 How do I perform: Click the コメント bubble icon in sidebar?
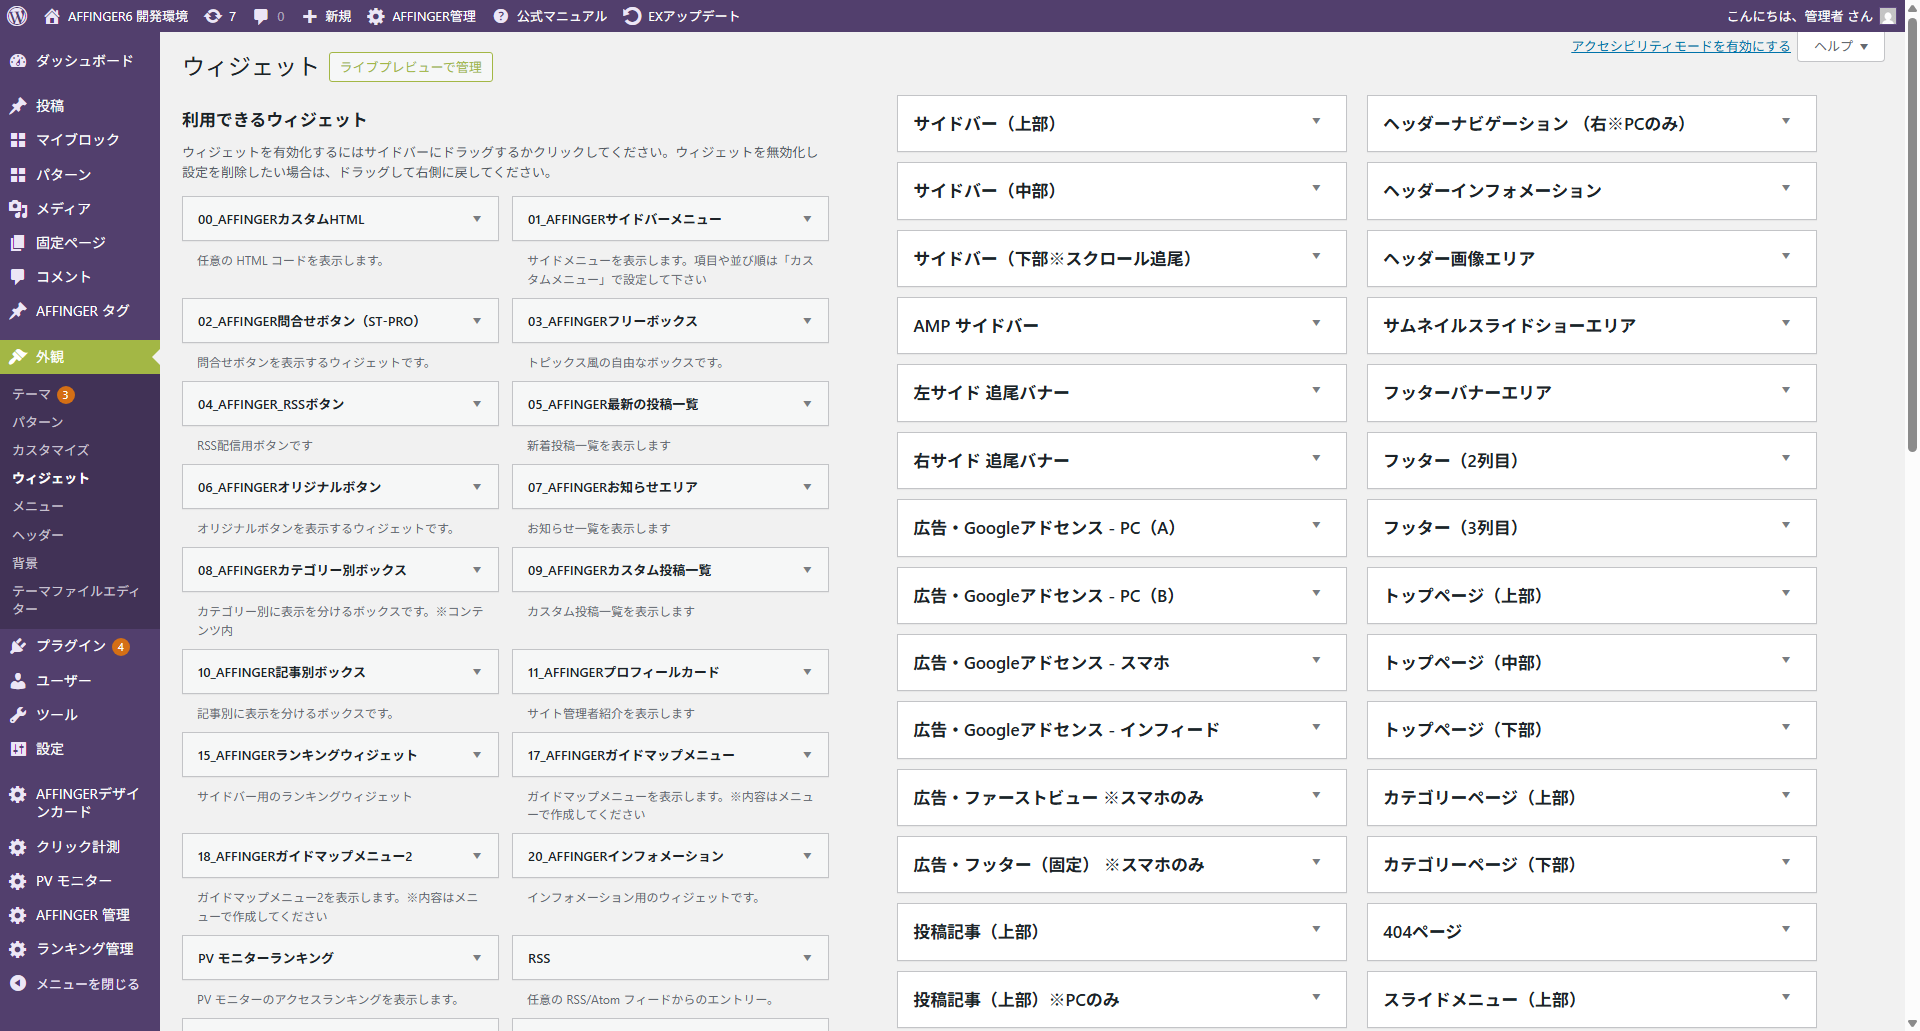(x=18, y=277)
